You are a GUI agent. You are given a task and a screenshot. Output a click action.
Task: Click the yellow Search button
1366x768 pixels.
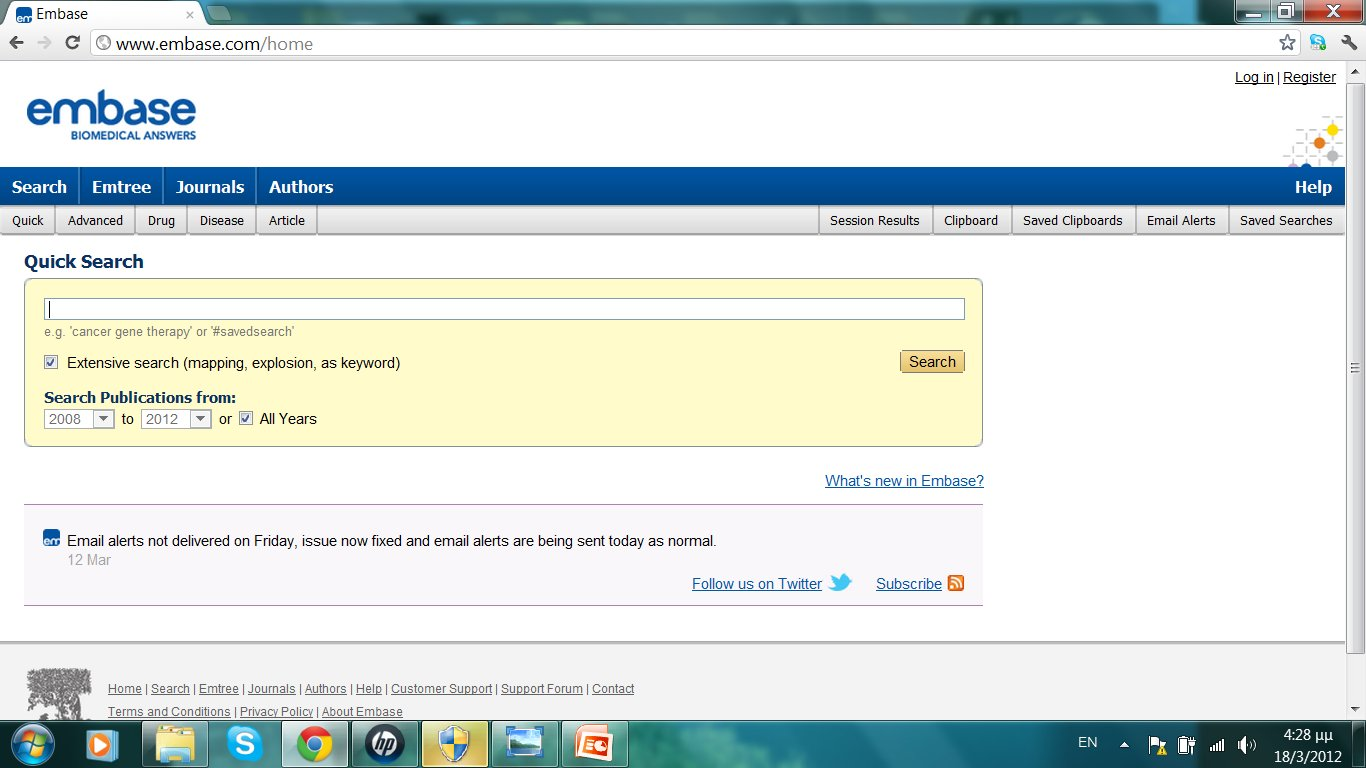[932, 362]
